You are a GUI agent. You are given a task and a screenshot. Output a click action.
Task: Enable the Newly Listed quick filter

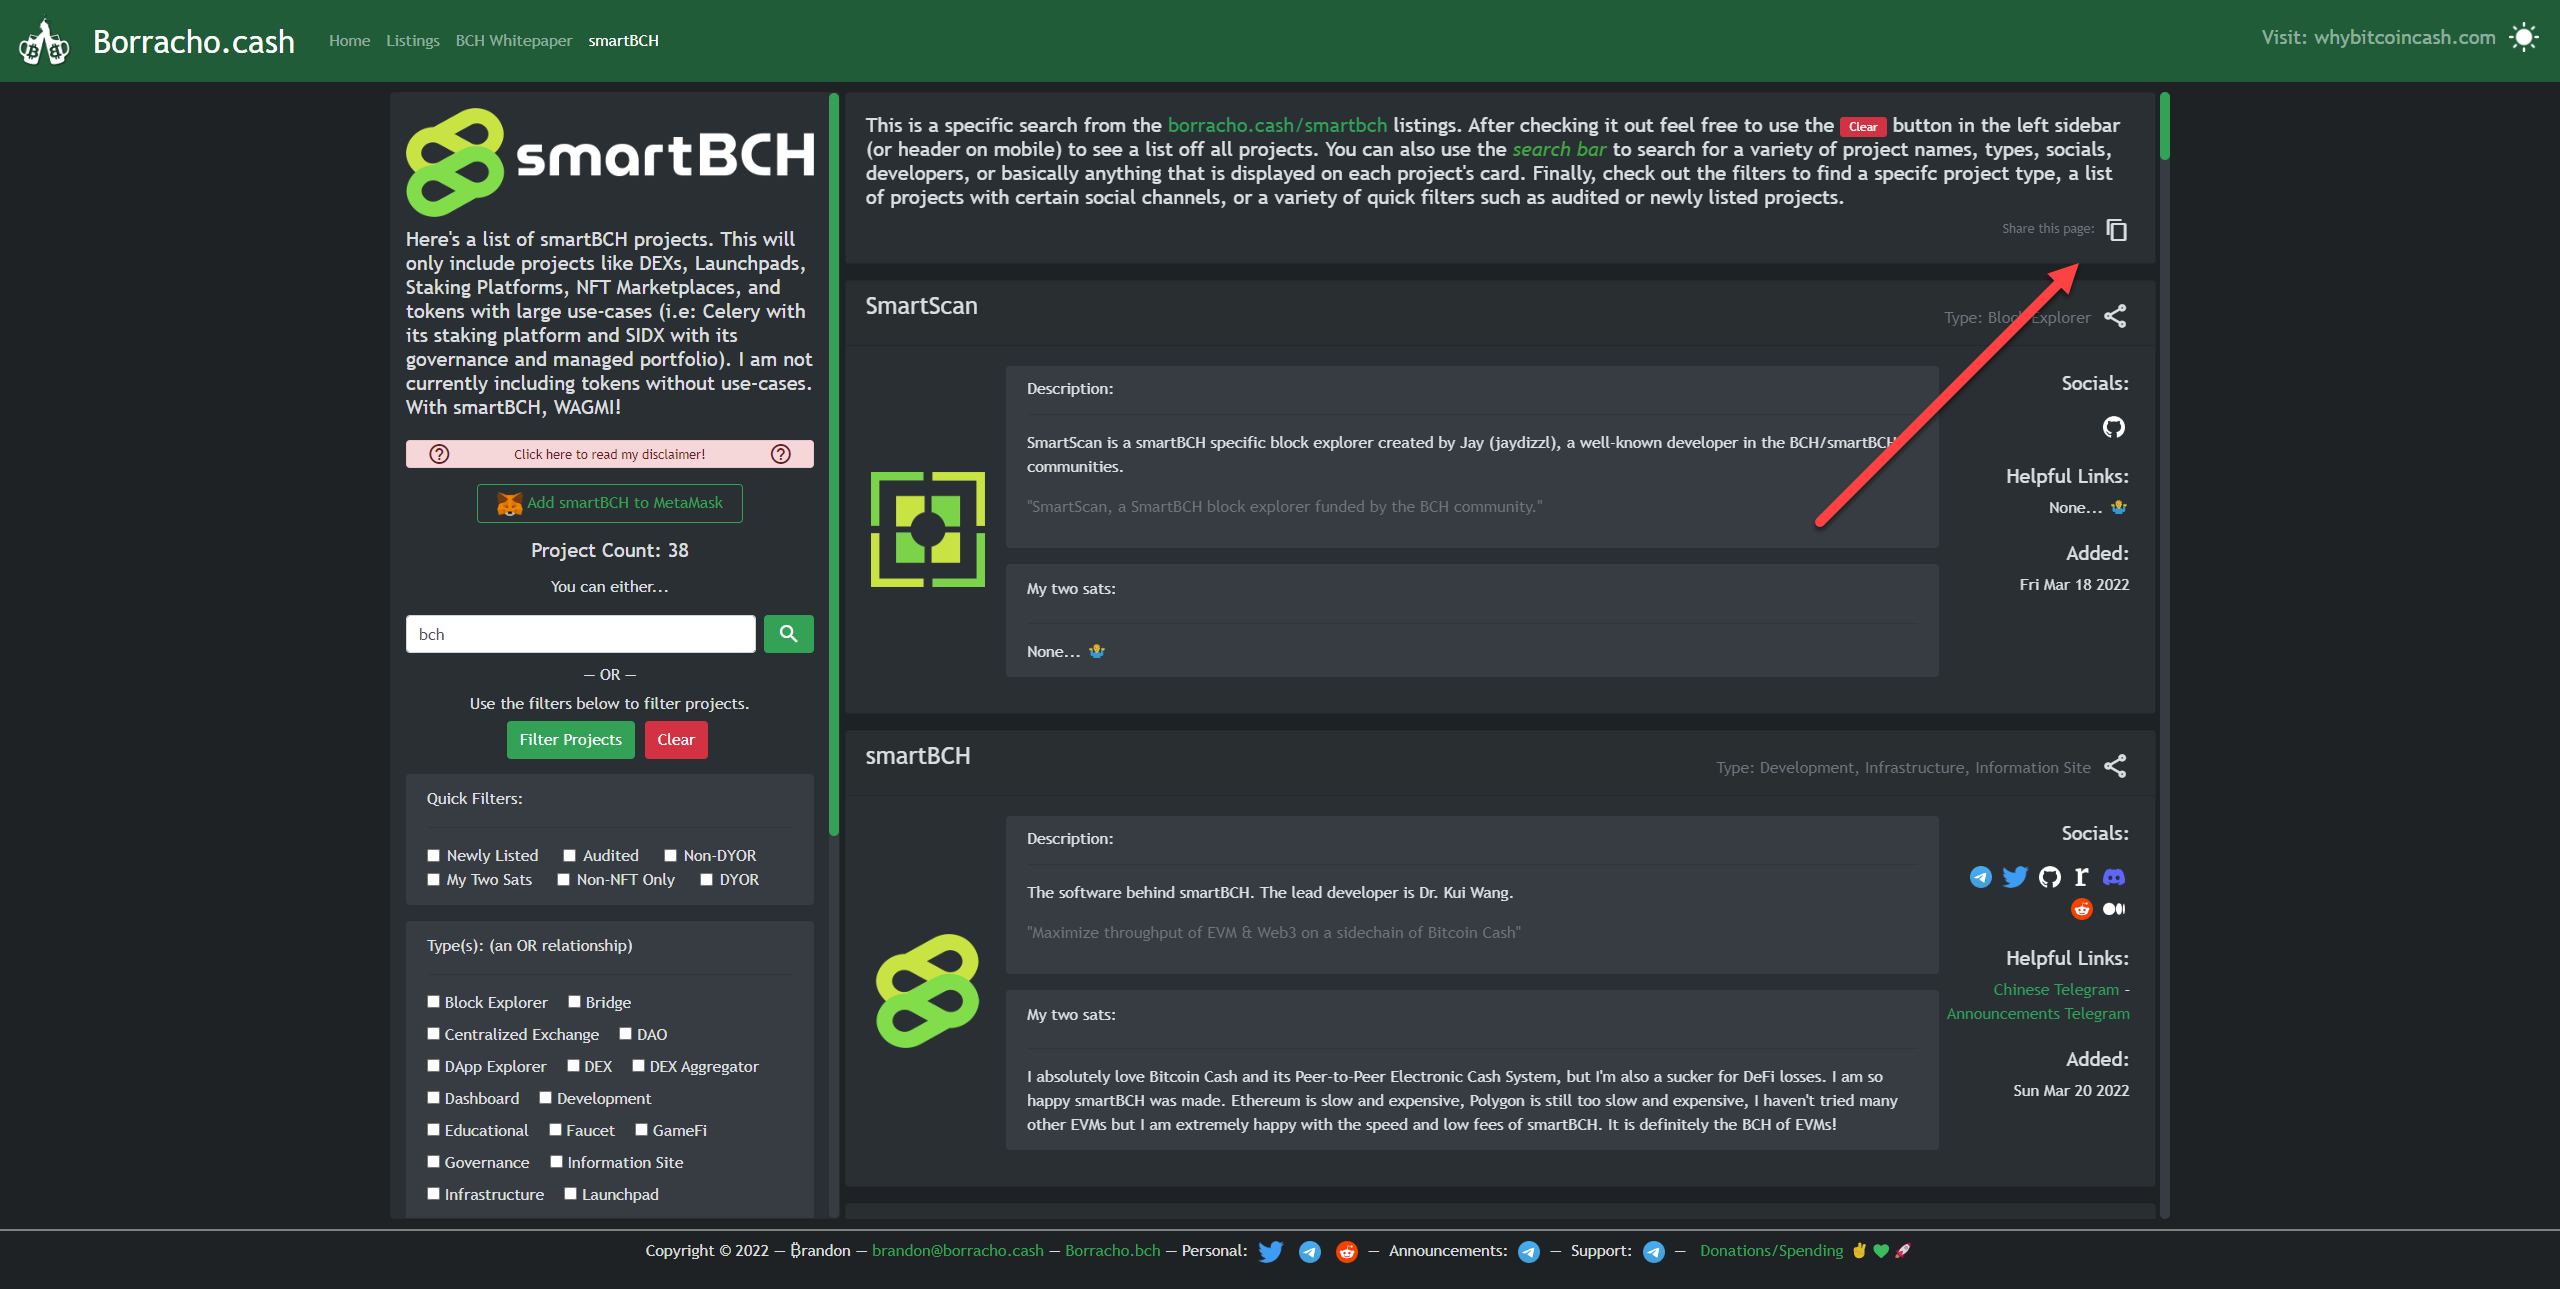coord(434,856)
